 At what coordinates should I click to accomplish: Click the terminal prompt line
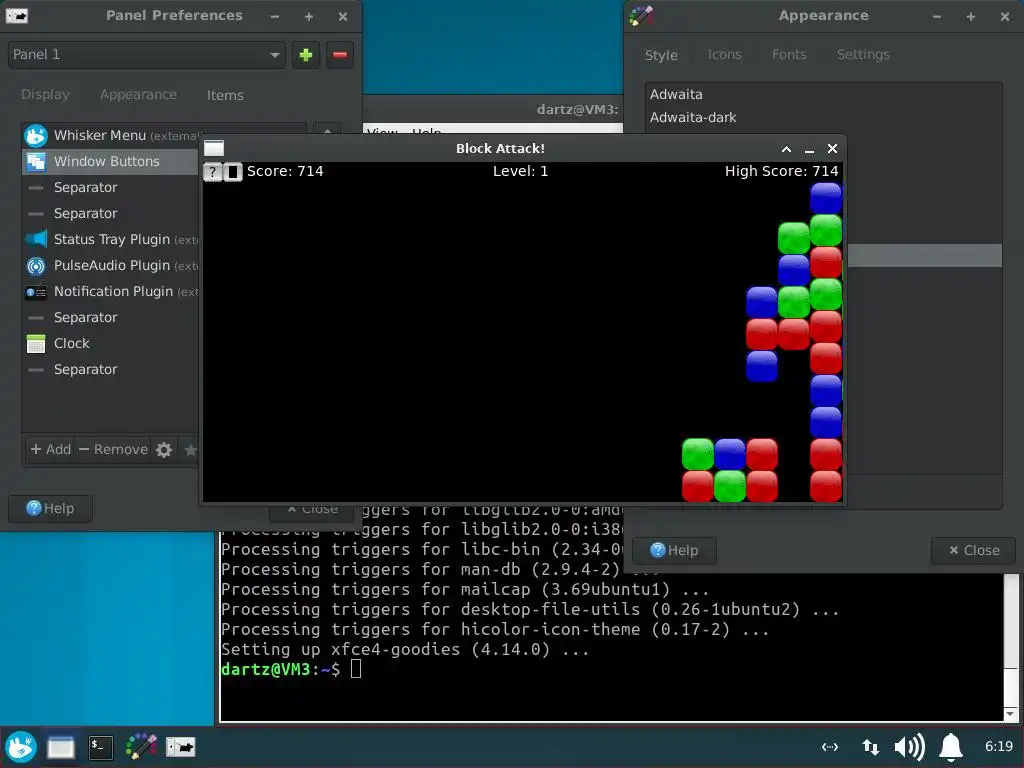click(291, 669)
